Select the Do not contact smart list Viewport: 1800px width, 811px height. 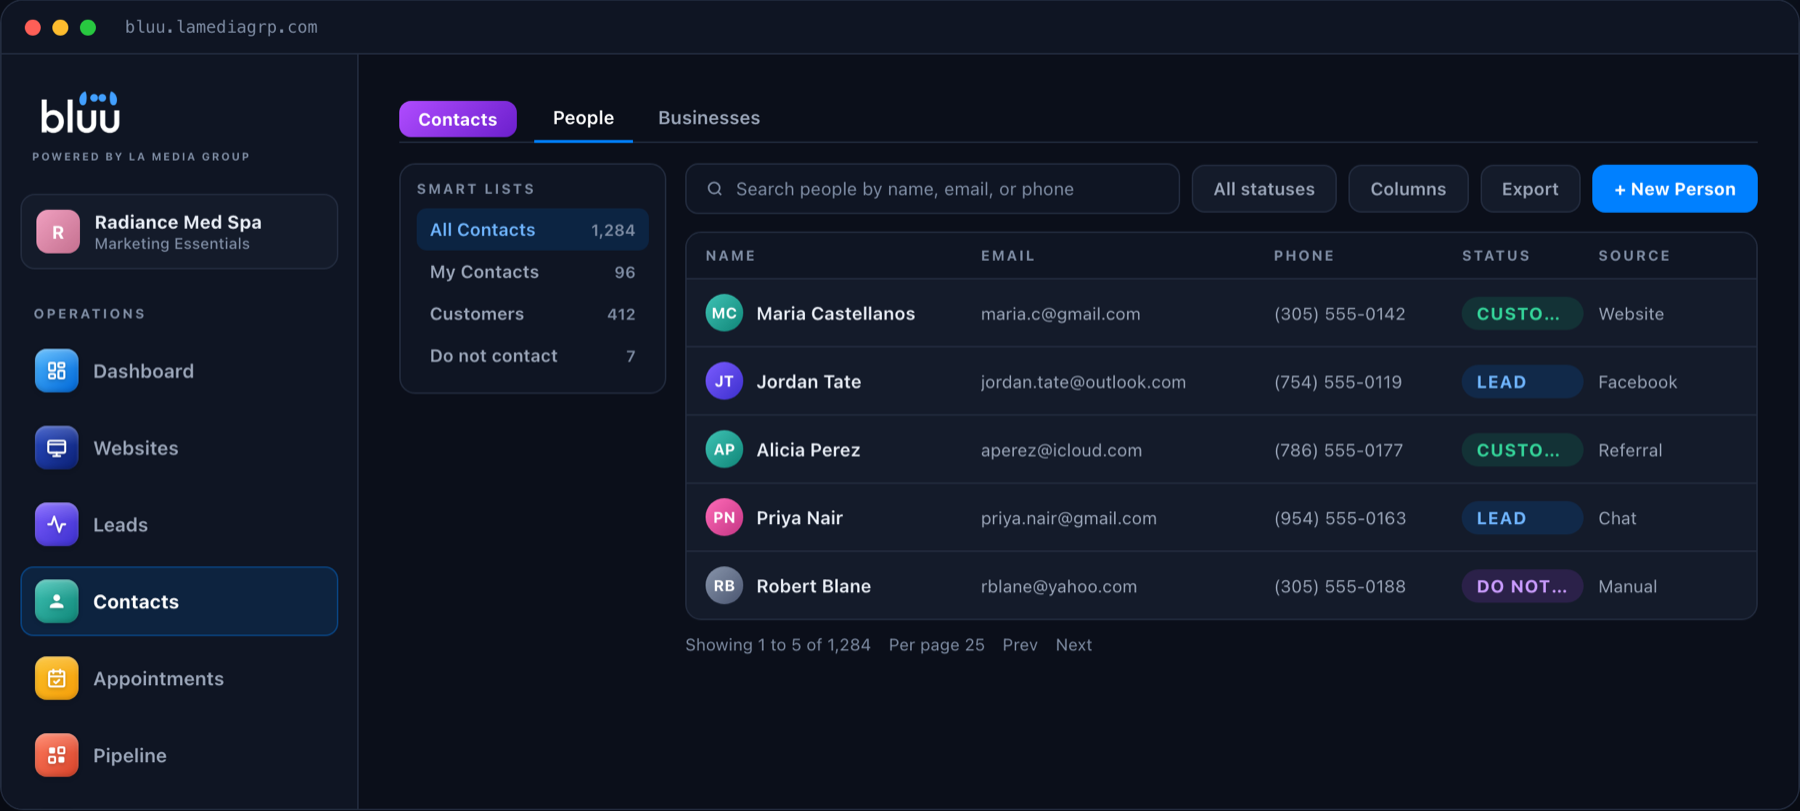(532, 356)
